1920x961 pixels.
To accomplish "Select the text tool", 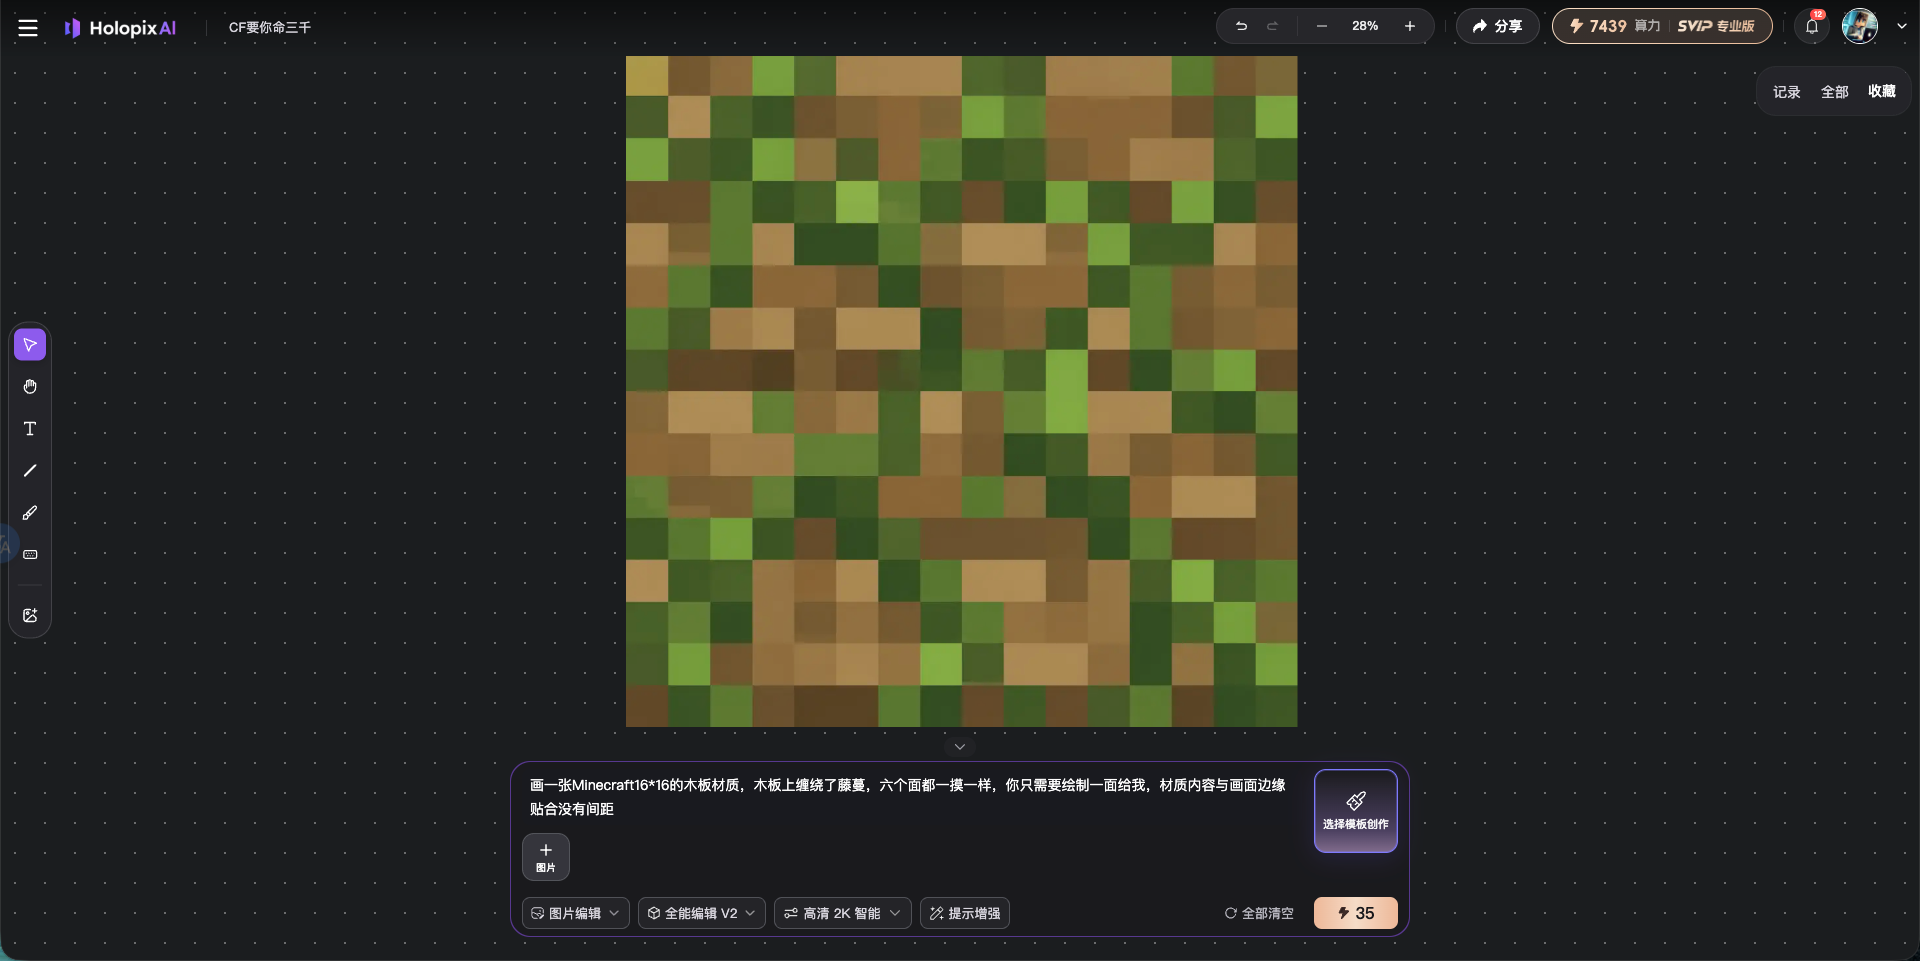I will (30, 429).
